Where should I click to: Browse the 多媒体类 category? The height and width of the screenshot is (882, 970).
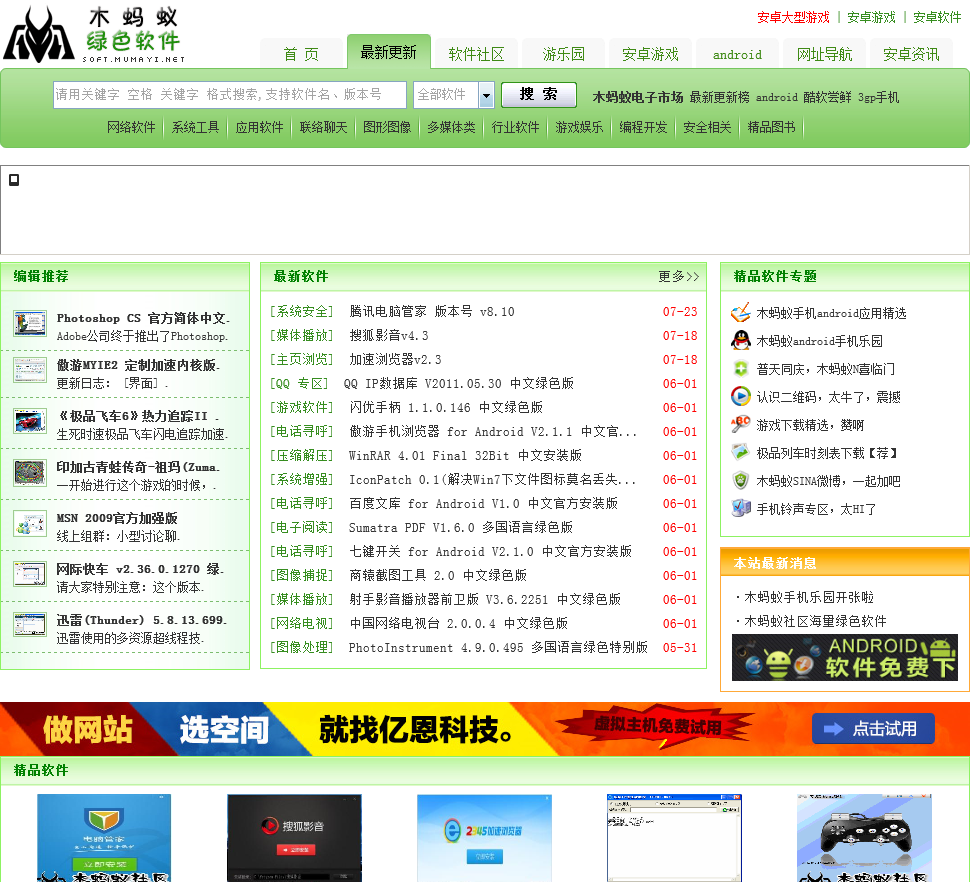point(452,127)
